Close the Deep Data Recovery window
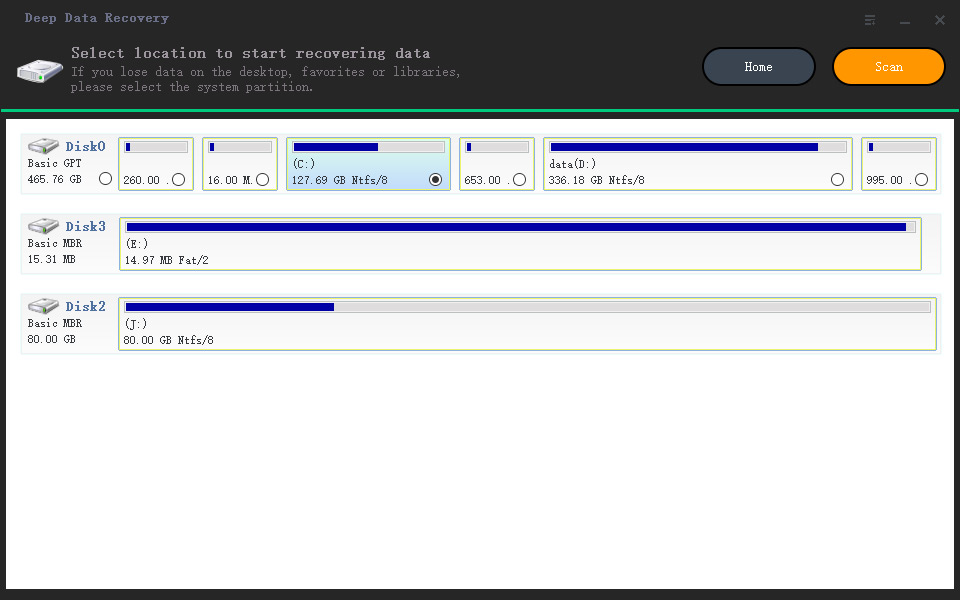Viewport: 960px width, 600px height. tap(940, 20)
